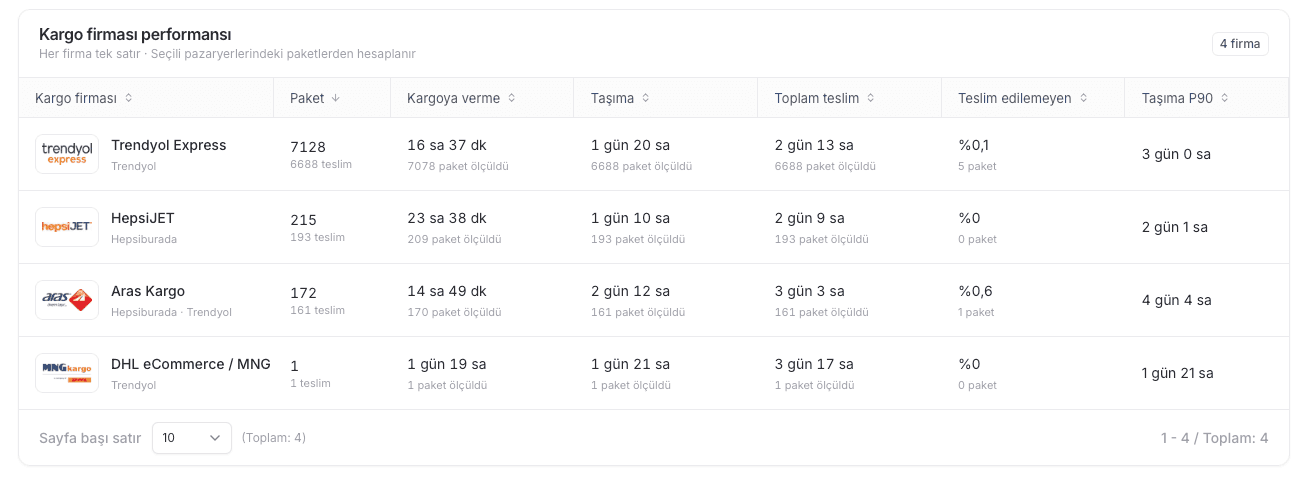
Task: Click Toplam teslim column header
Action: coord(850,98)
